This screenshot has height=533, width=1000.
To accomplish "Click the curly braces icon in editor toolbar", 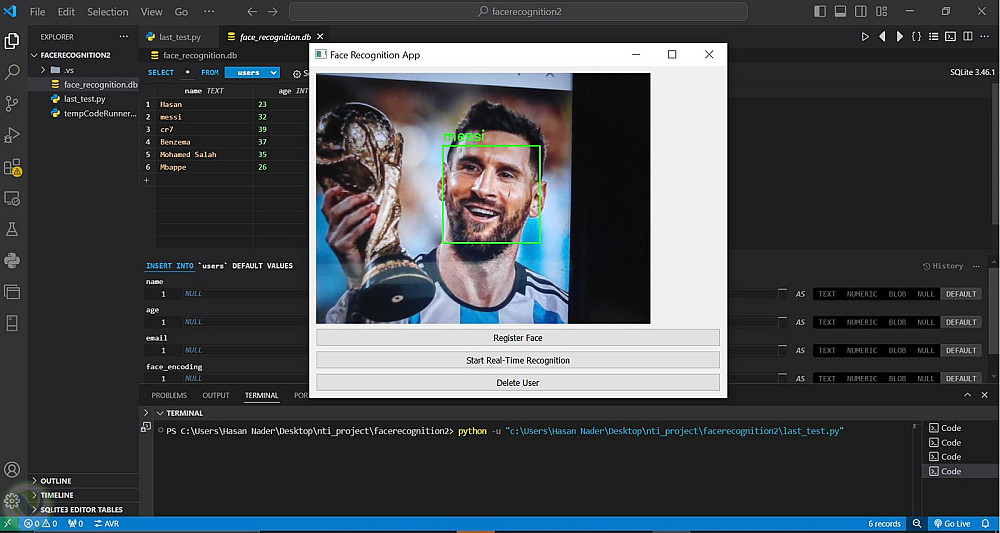I will [x=916, y=37].
